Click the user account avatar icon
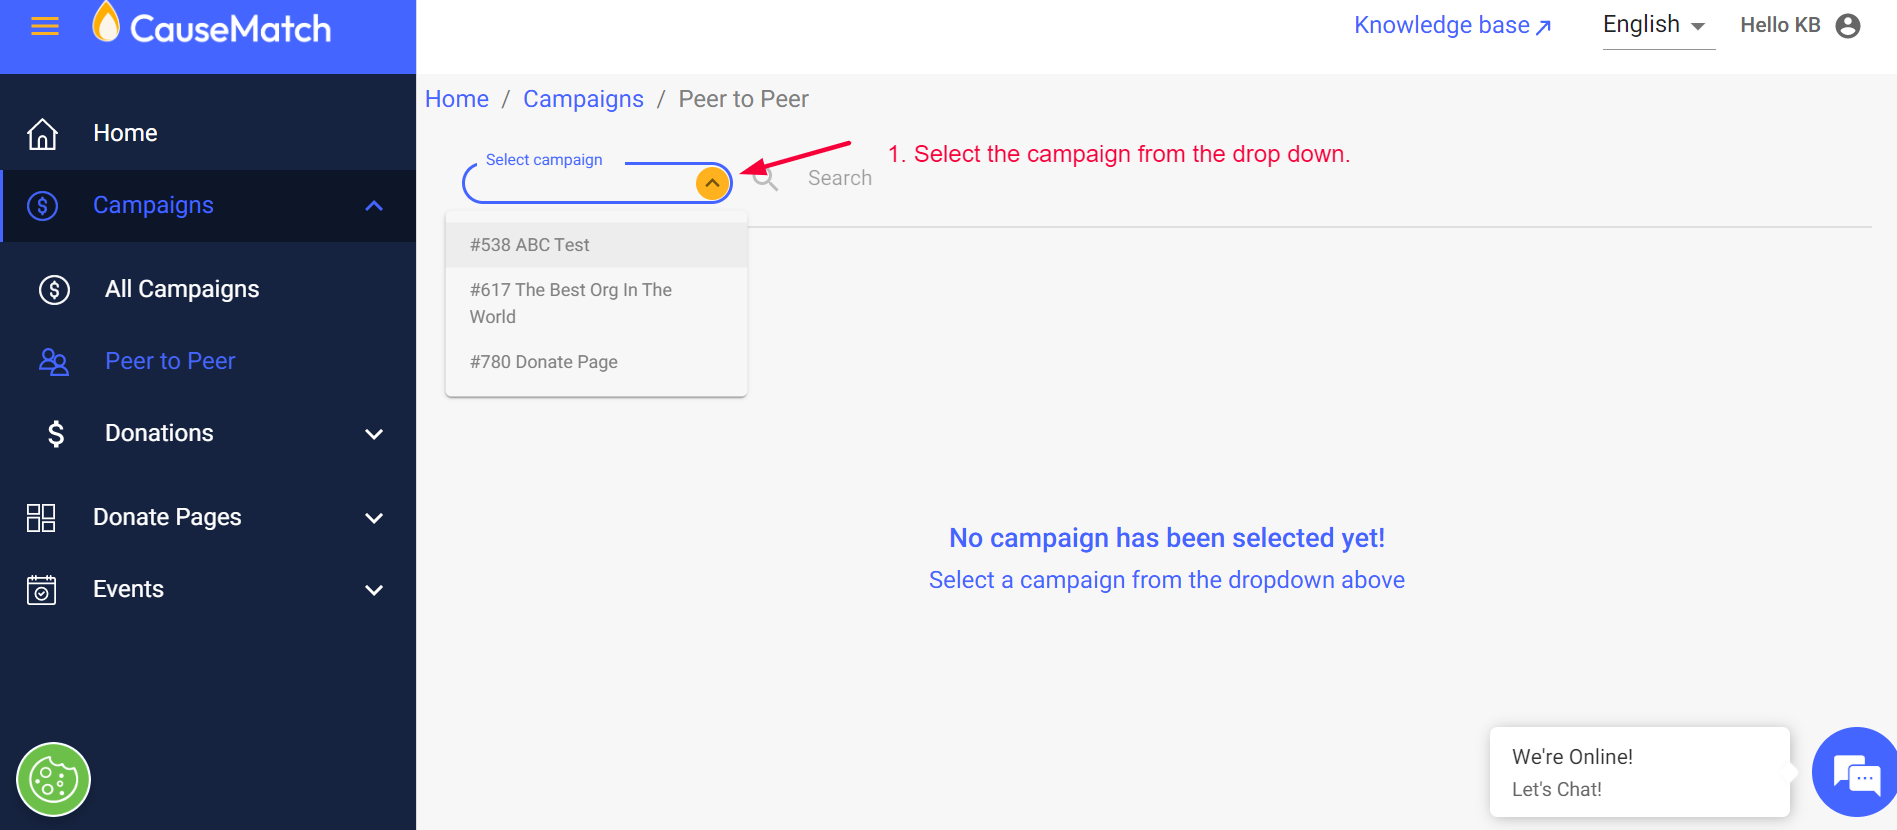This screenshot has width=1897, height=830. click(1848, 26)
